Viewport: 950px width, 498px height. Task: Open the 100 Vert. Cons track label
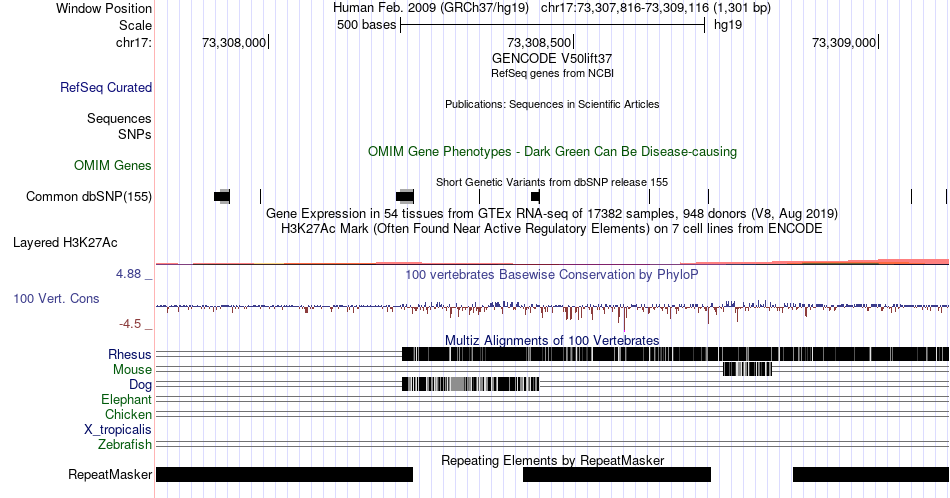(x=56, y=298)
